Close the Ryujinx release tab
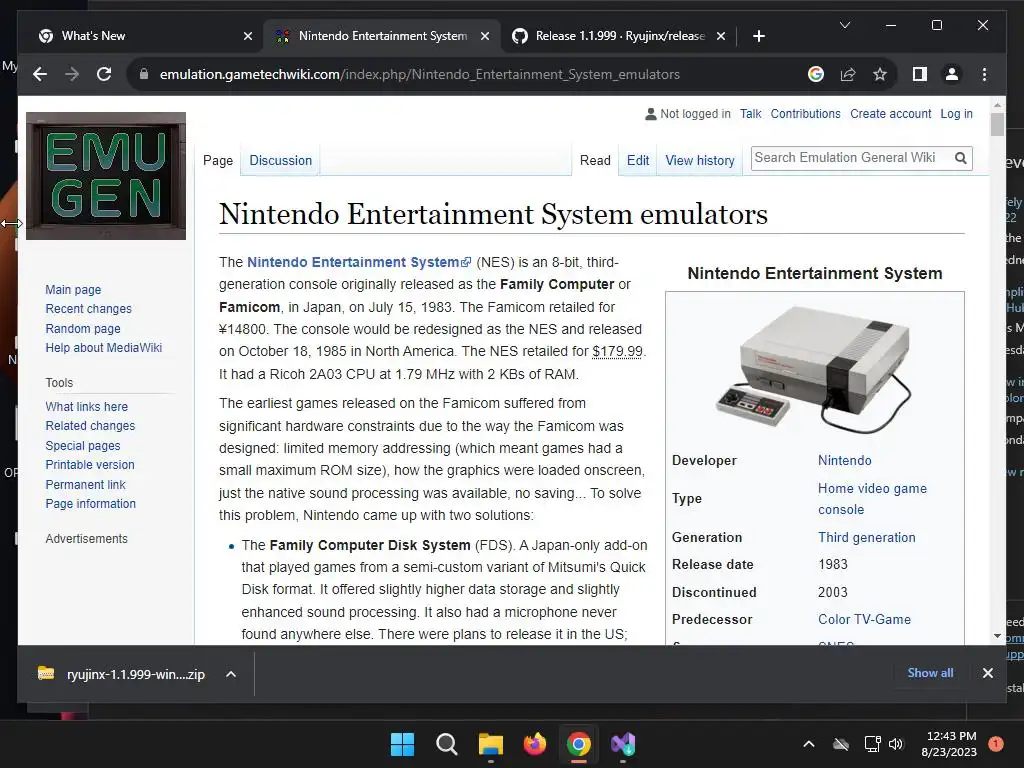Image resolution: width=1024 pixels, height=768 pixels. coord(720,36)
